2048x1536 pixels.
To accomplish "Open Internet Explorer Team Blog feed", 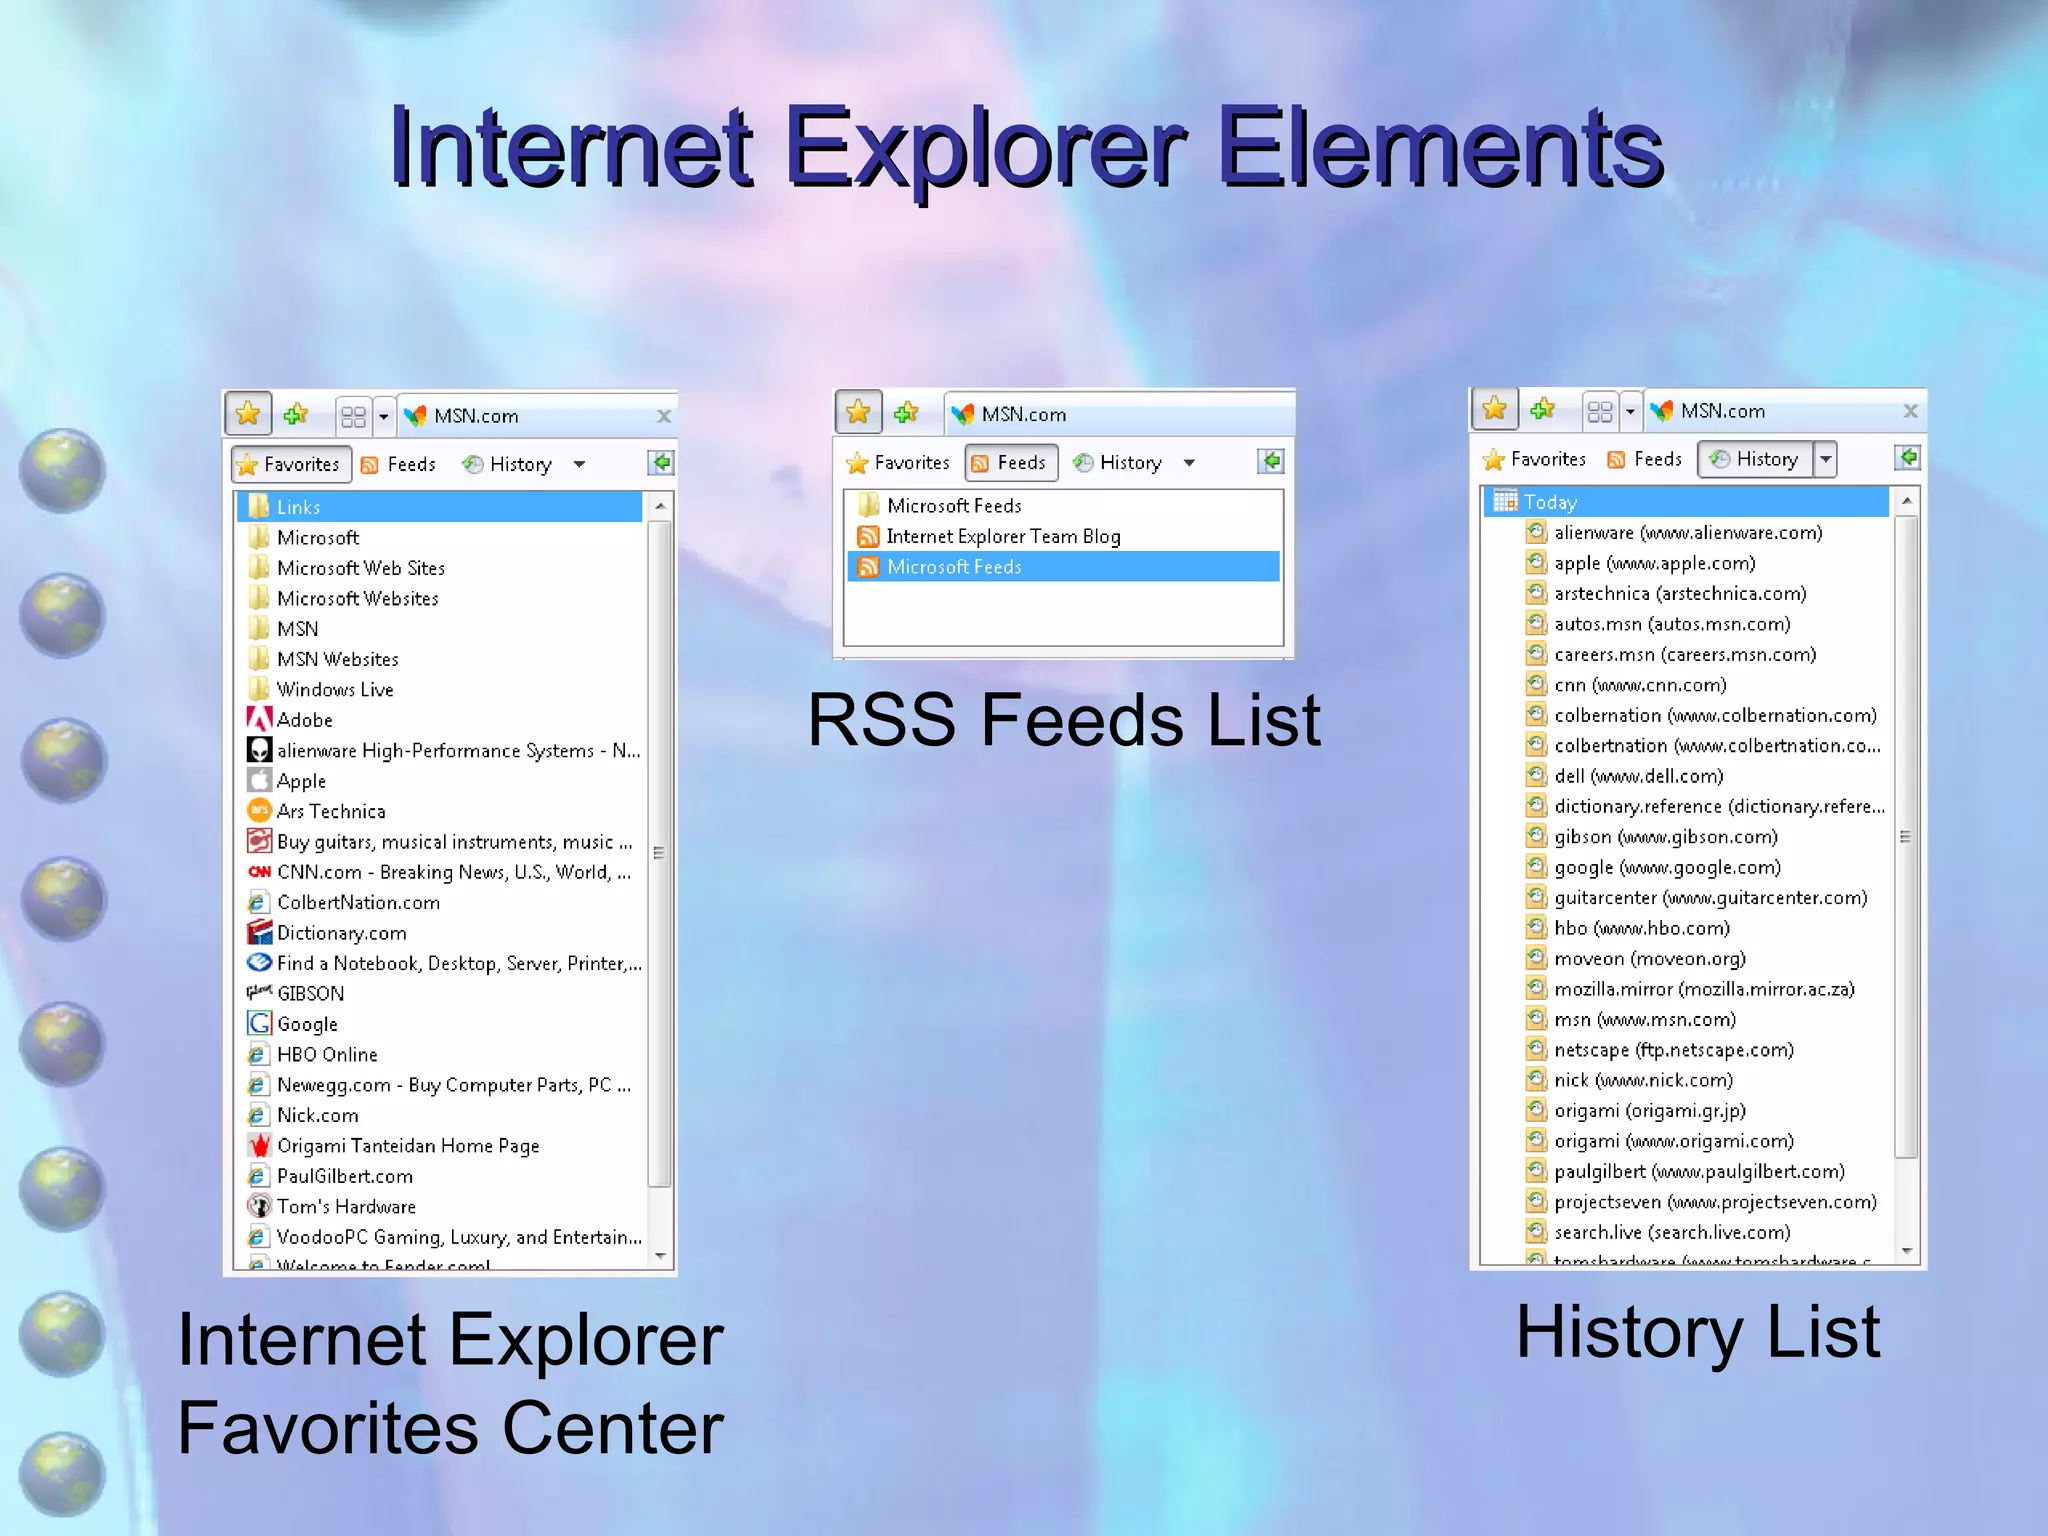I will [1064, 536].
